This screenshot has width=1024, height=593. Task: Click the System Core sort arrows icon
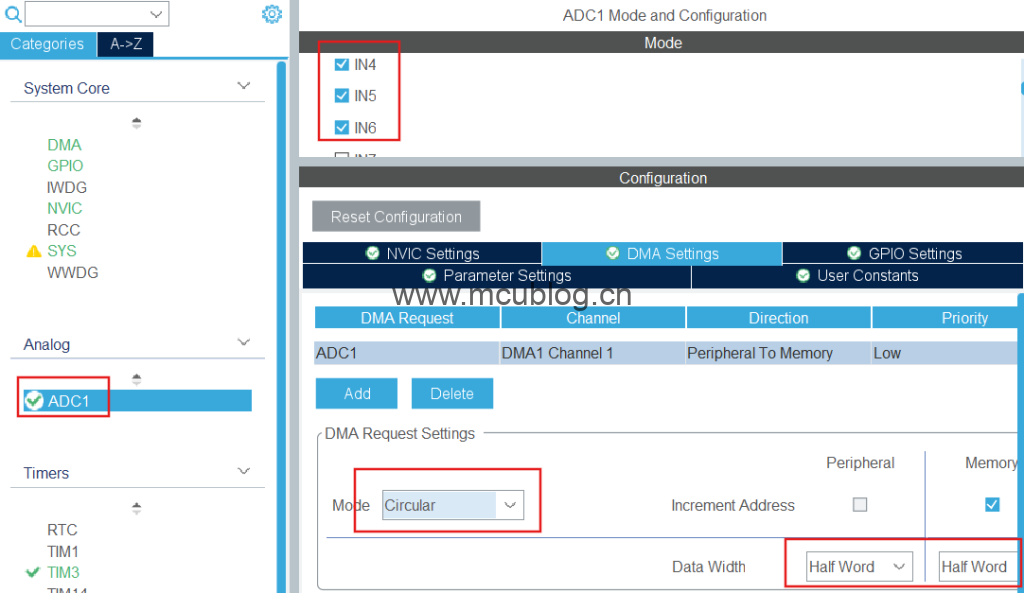(137, 123)
